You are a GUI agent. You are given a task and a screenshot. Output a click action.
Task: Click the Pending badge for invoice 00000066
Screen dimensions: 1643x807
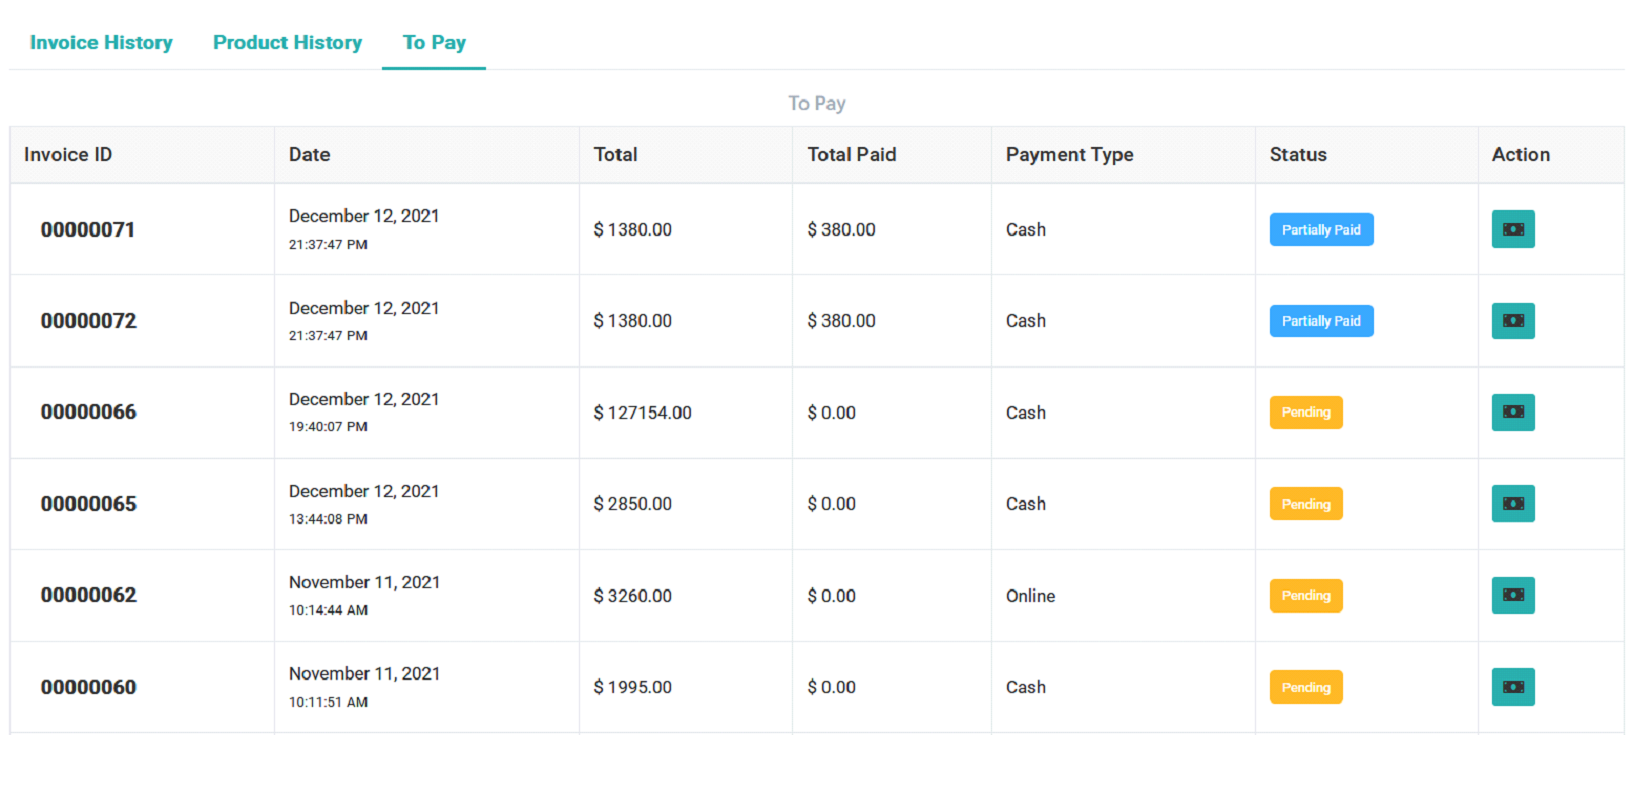click(x=1305, y=412)
